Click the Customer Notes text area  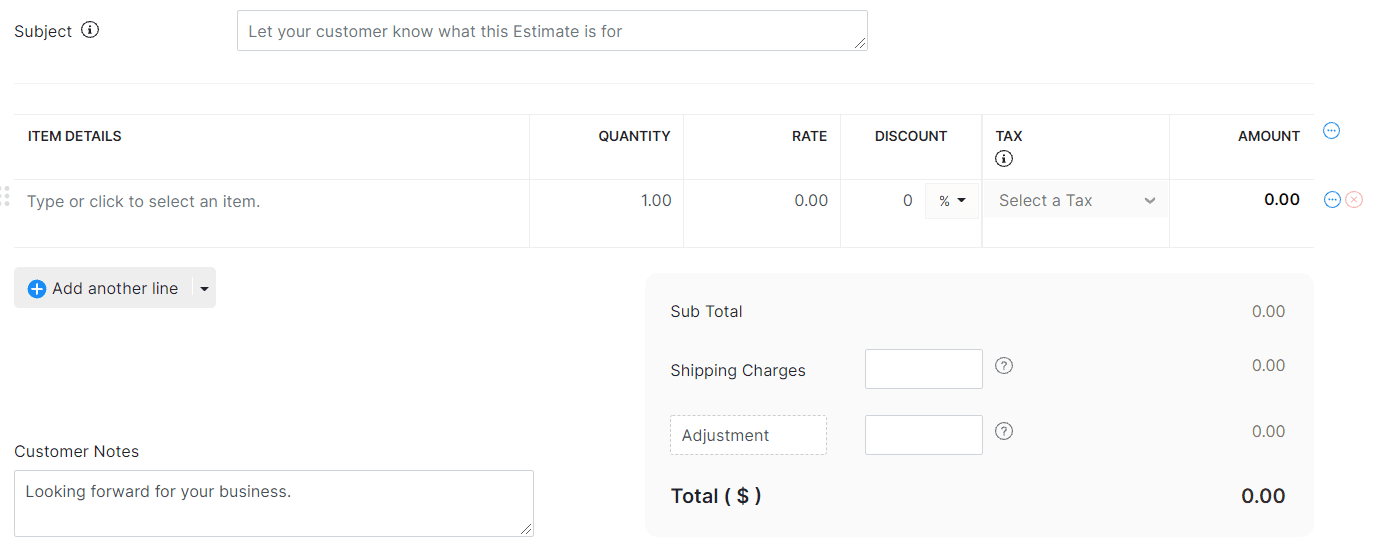(x=274, y=504)
